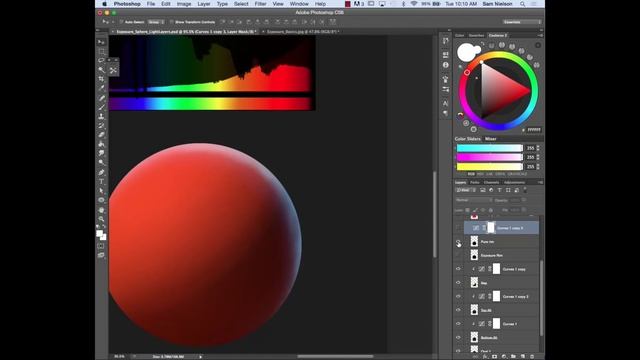640x360 pixels.
Task: Switch to the Swatches tab
Action: 476,36
